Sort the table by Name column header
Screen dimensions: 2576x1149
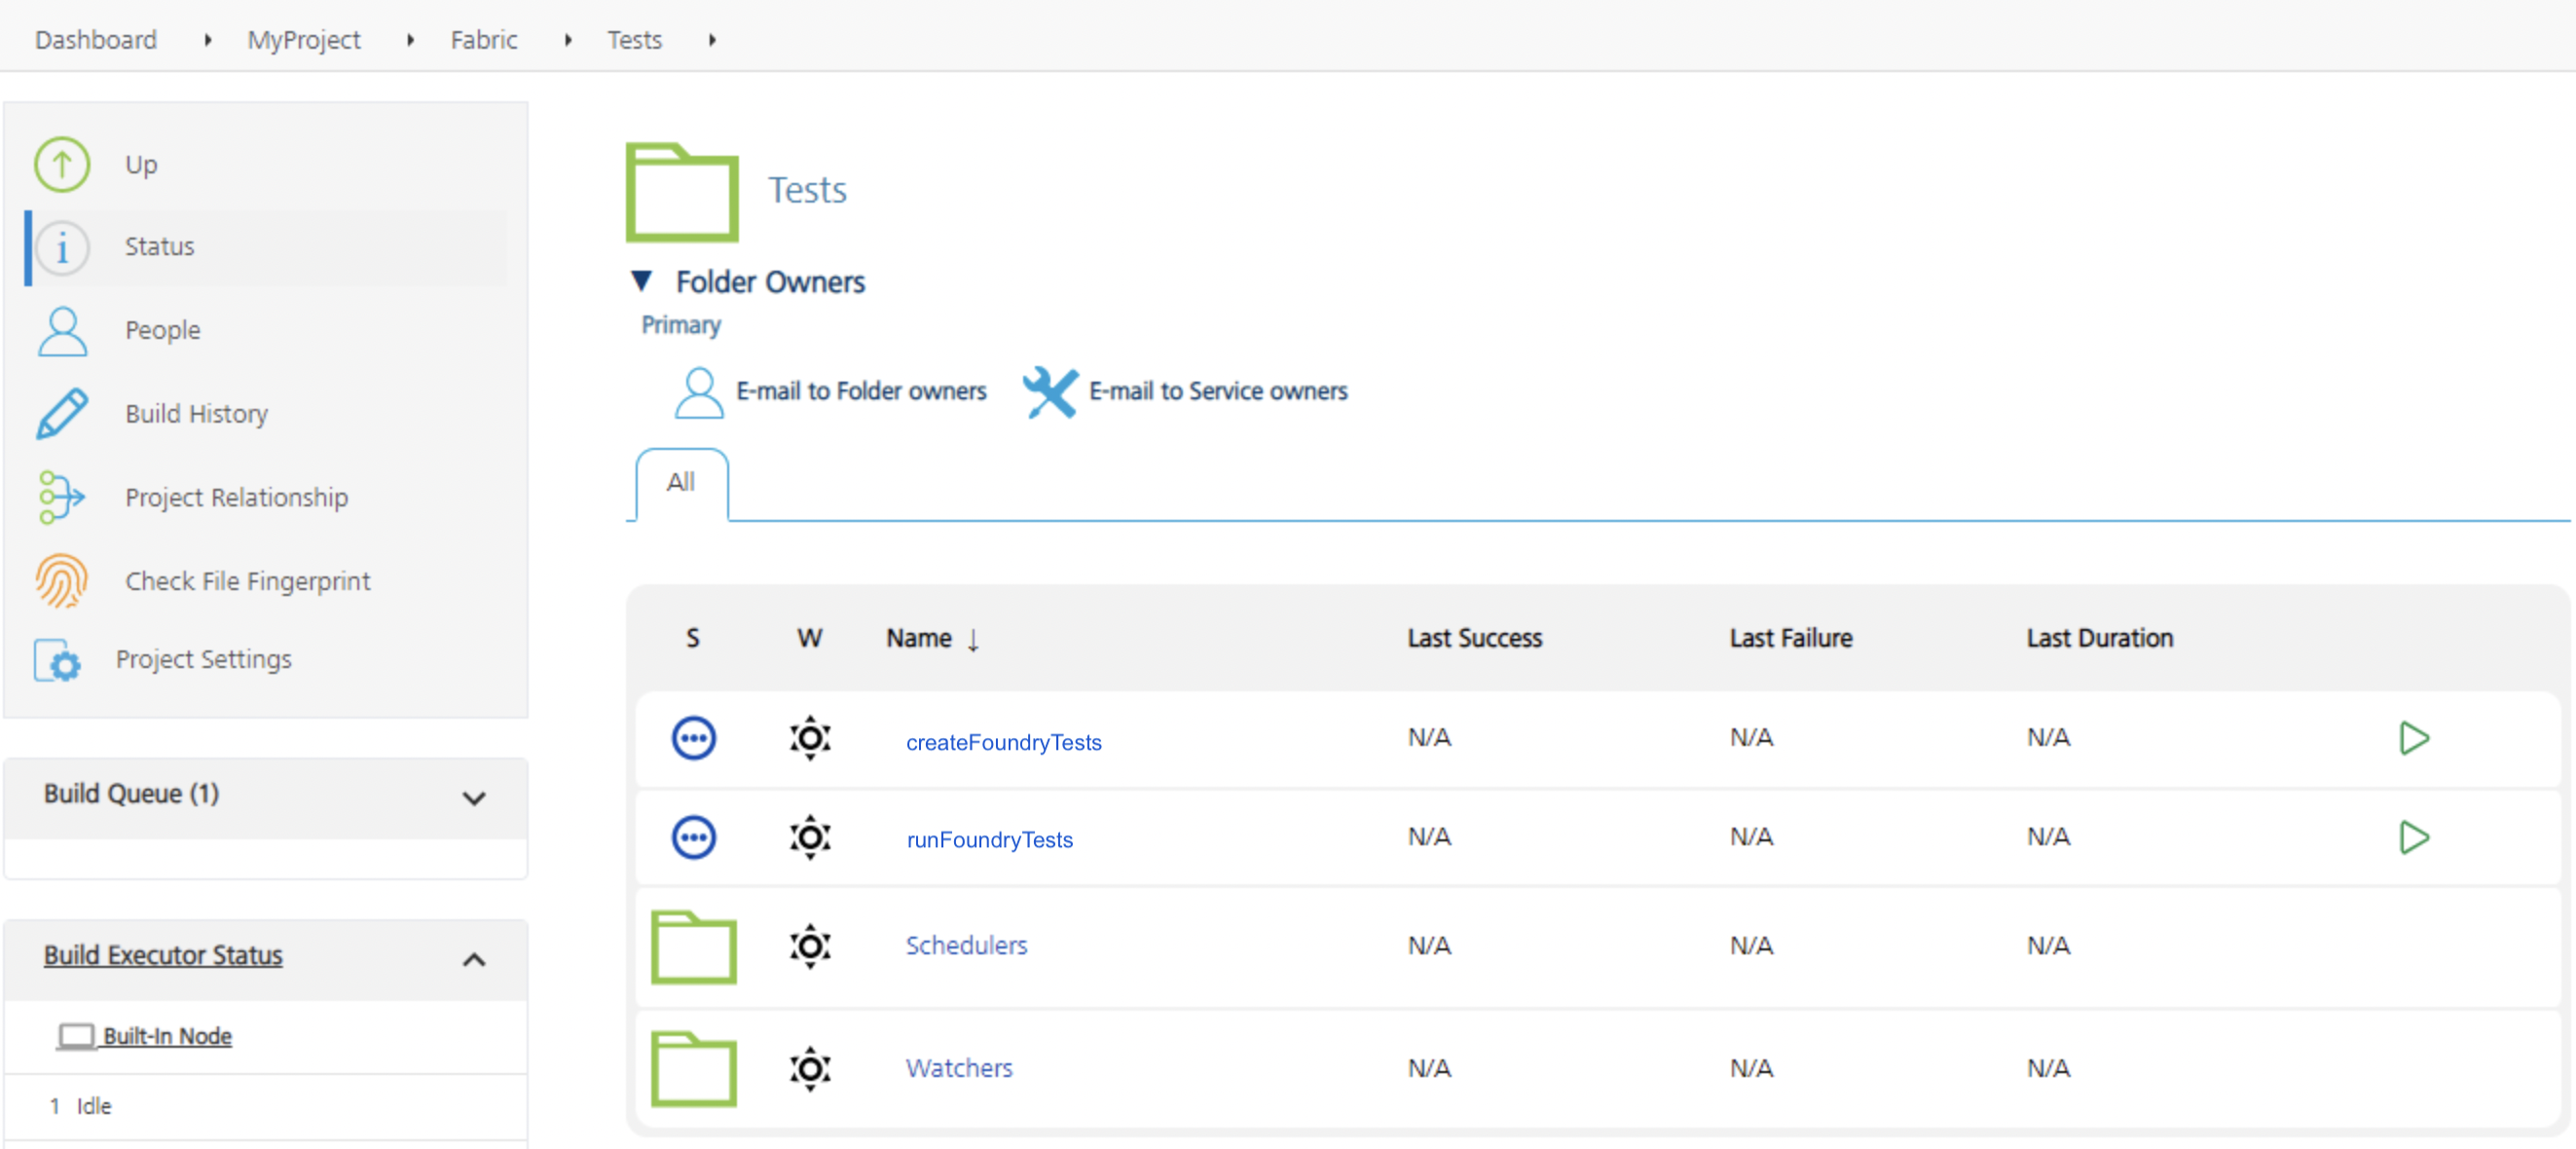click(918, 638)
